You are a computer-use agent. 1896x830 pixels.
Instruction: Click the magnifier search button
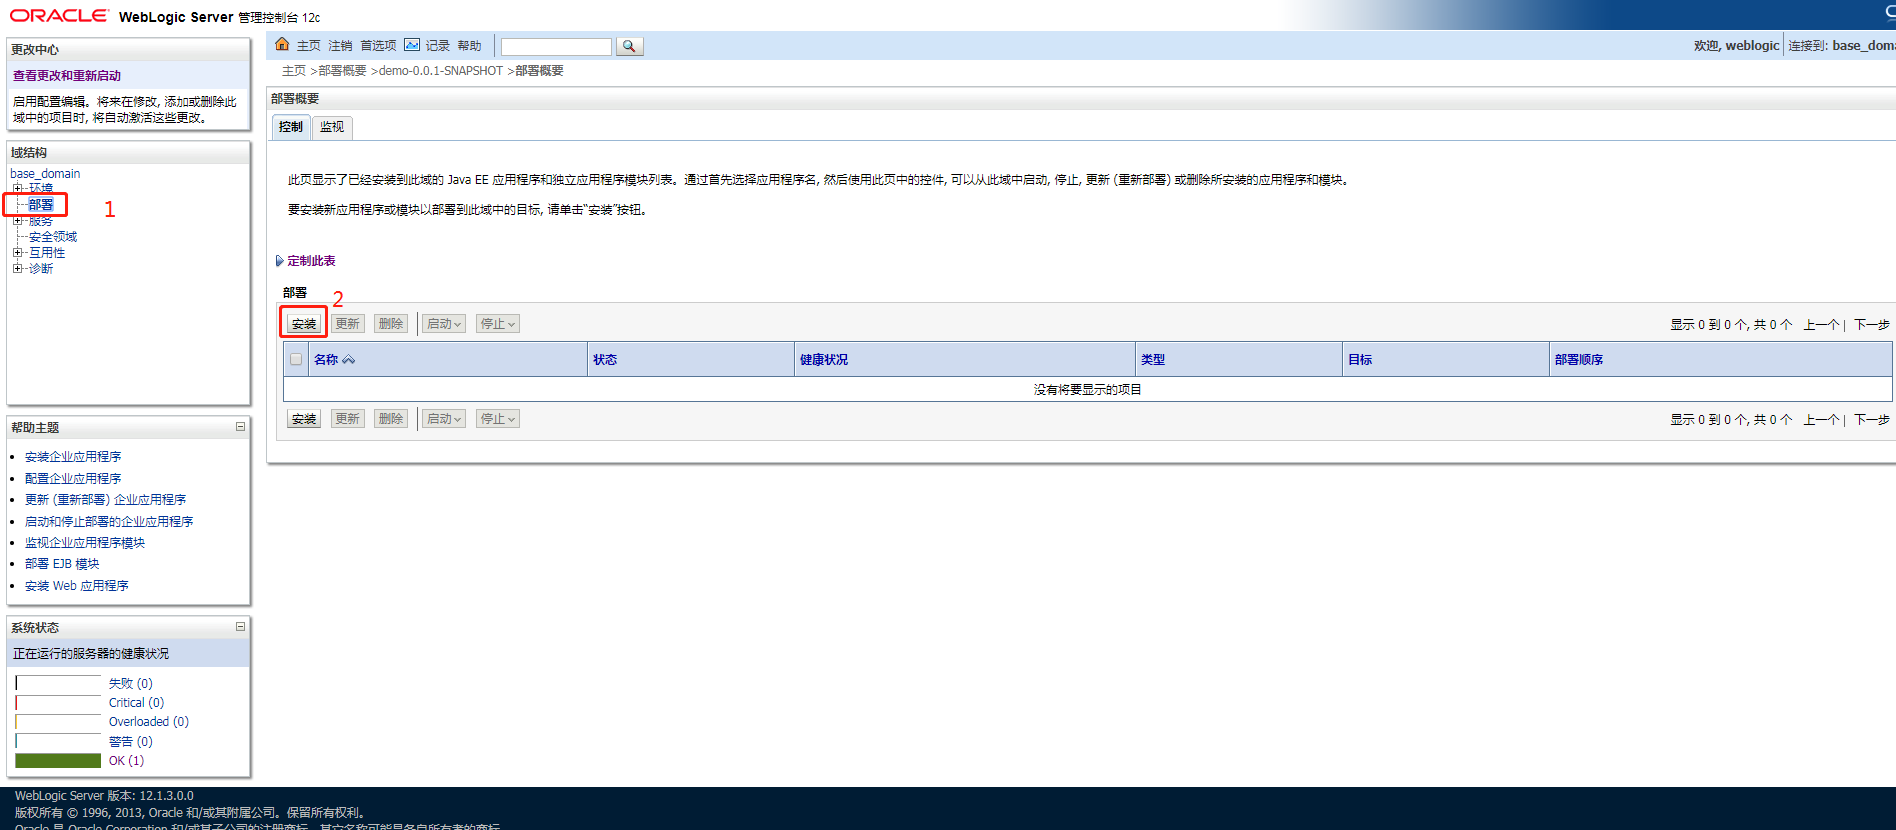point(629,46)
